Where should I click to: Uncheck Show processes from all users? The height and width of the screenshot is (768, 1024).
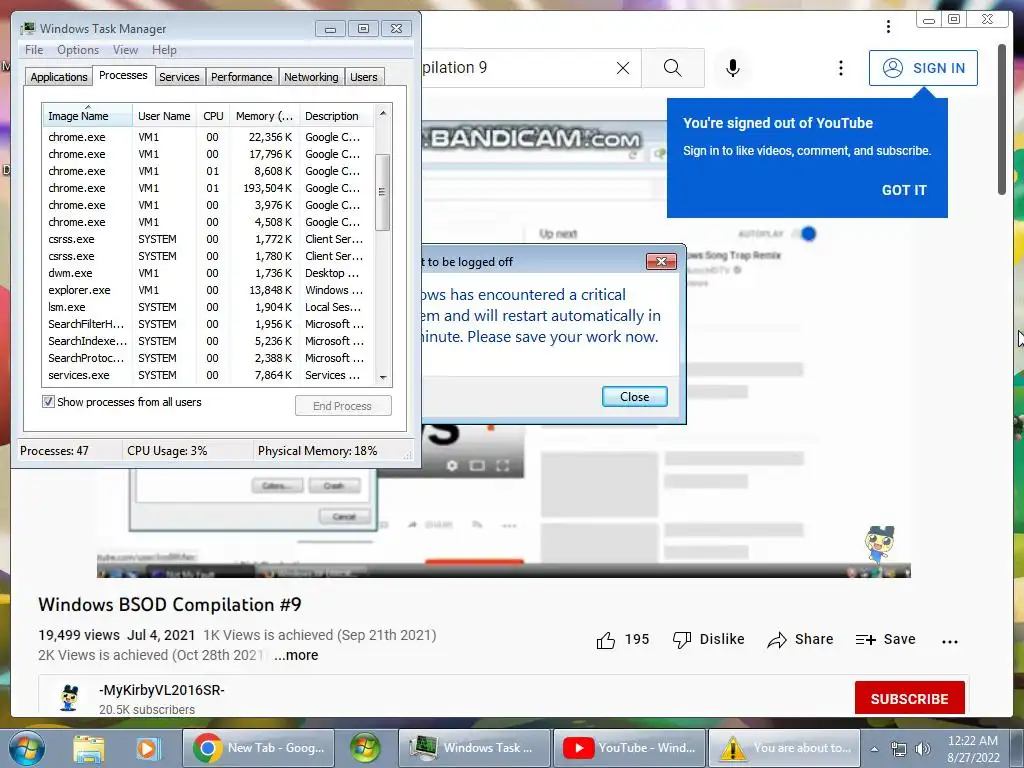(x=48, y=402)
